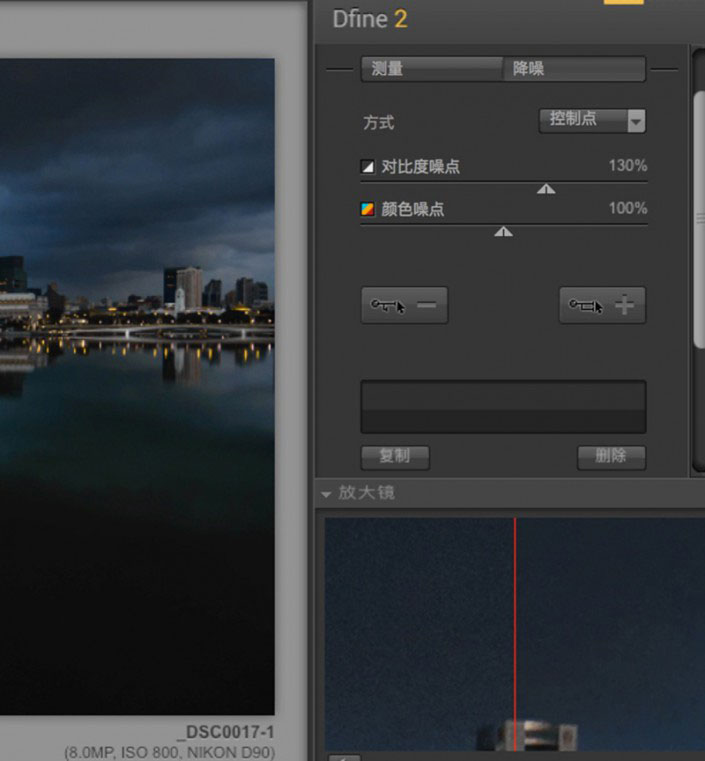Click the 复制 button
The image size is (705, 761).
395,457
